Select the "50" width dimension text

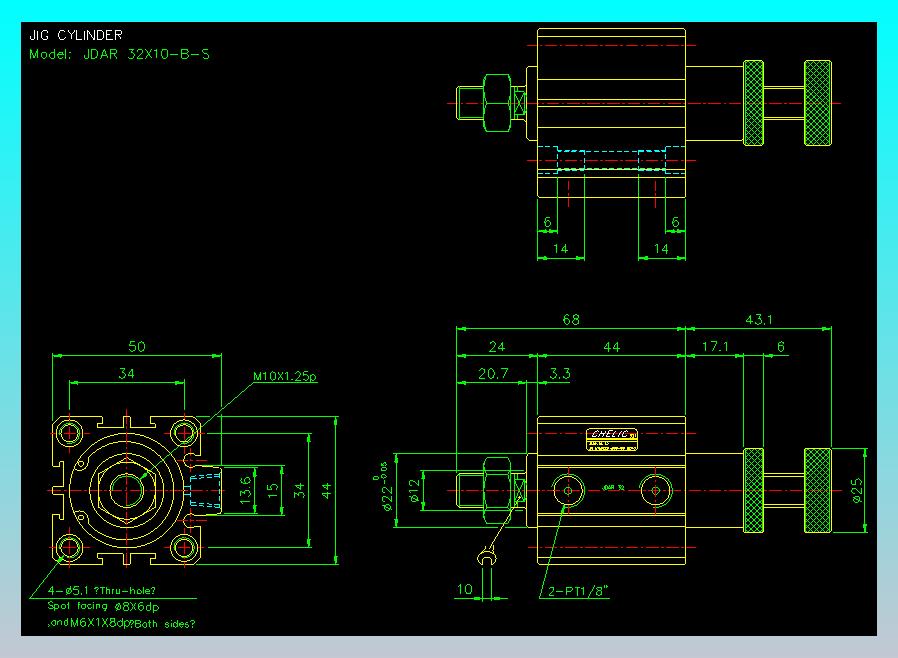137,346
